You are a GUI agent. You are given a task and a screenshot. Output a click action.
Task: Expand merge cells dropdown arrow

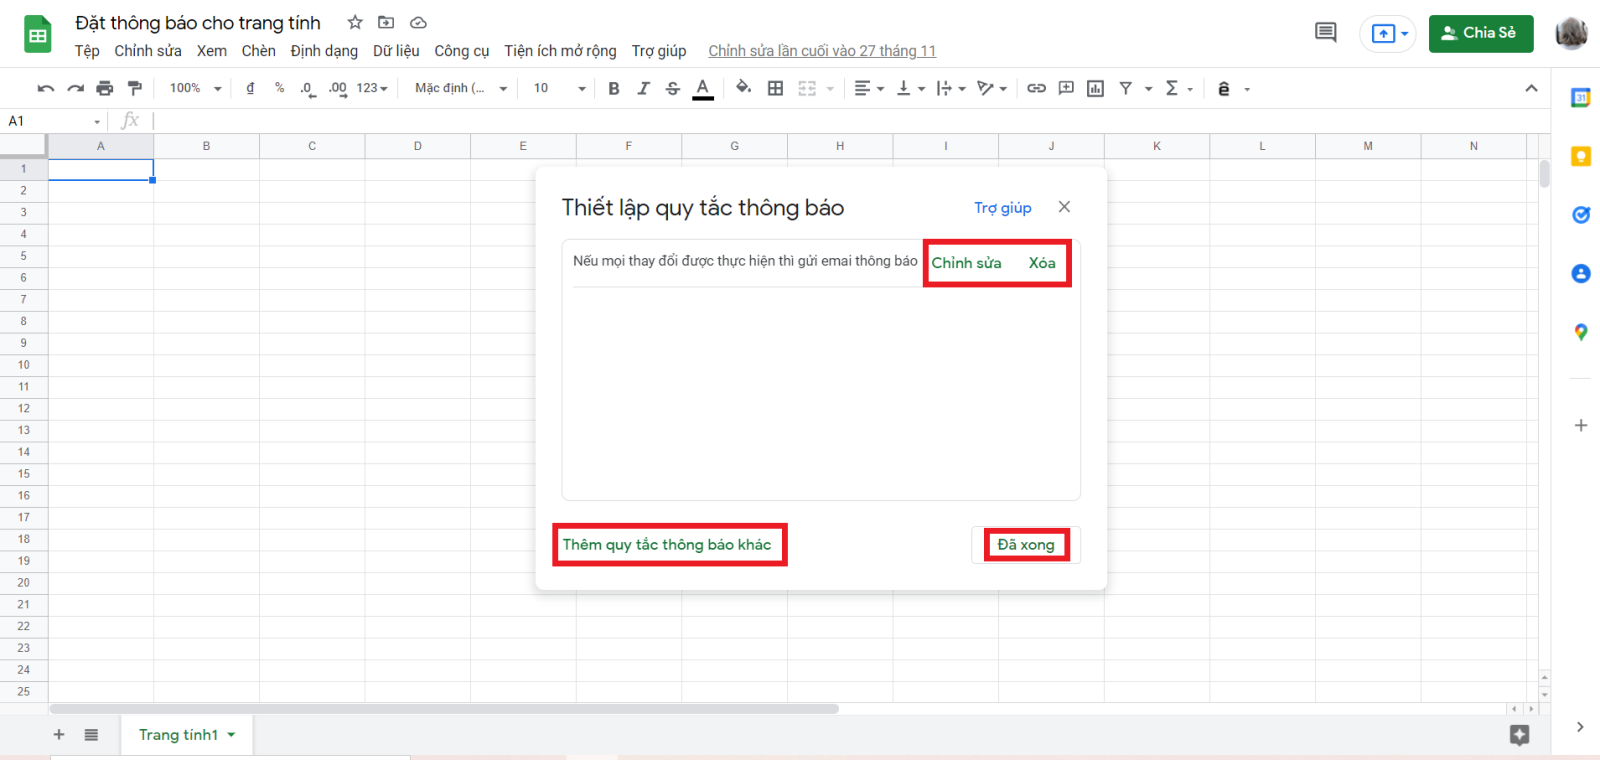tap(830, 89)
